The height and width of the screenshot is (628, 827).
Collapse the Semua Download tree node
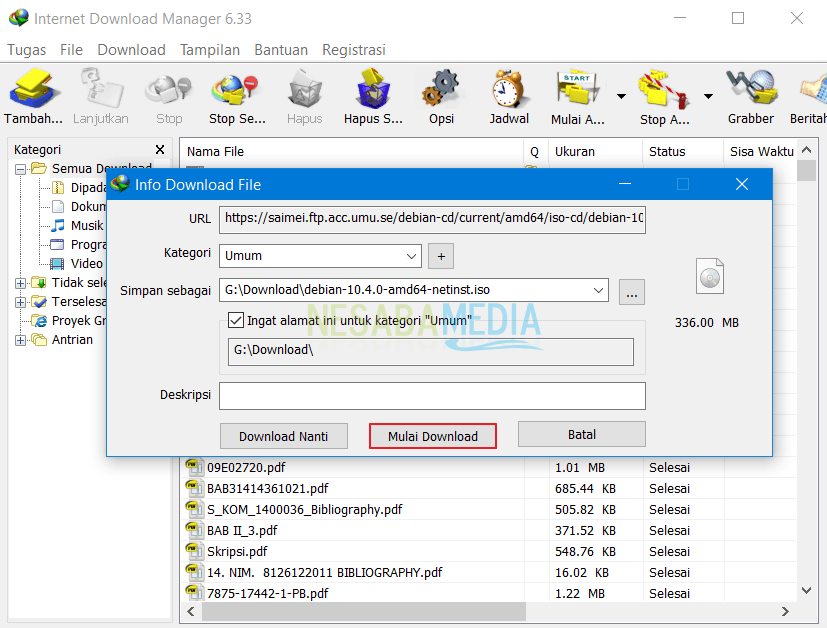click(x=21, y=169)
